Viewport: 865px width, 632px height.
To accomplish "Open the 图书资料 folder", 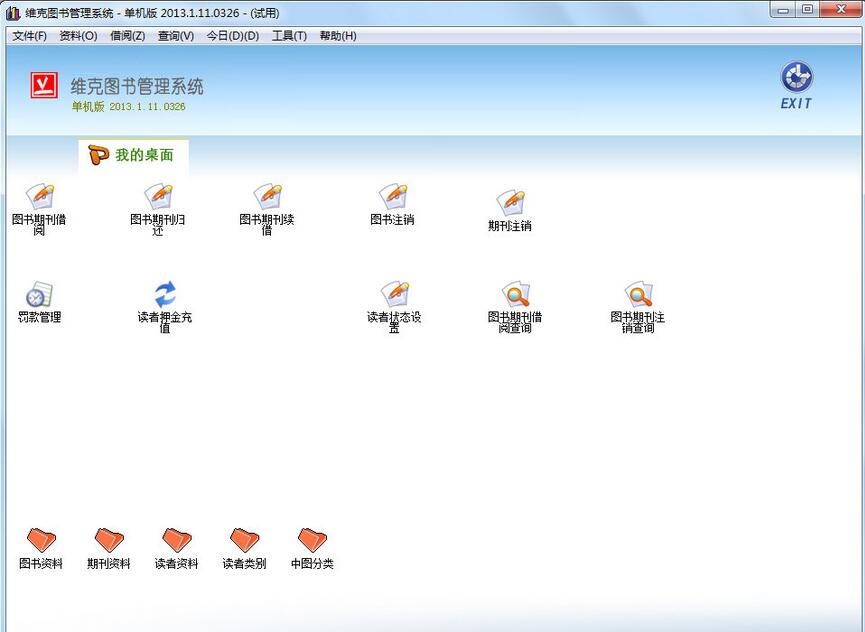I will click(40, 542).
